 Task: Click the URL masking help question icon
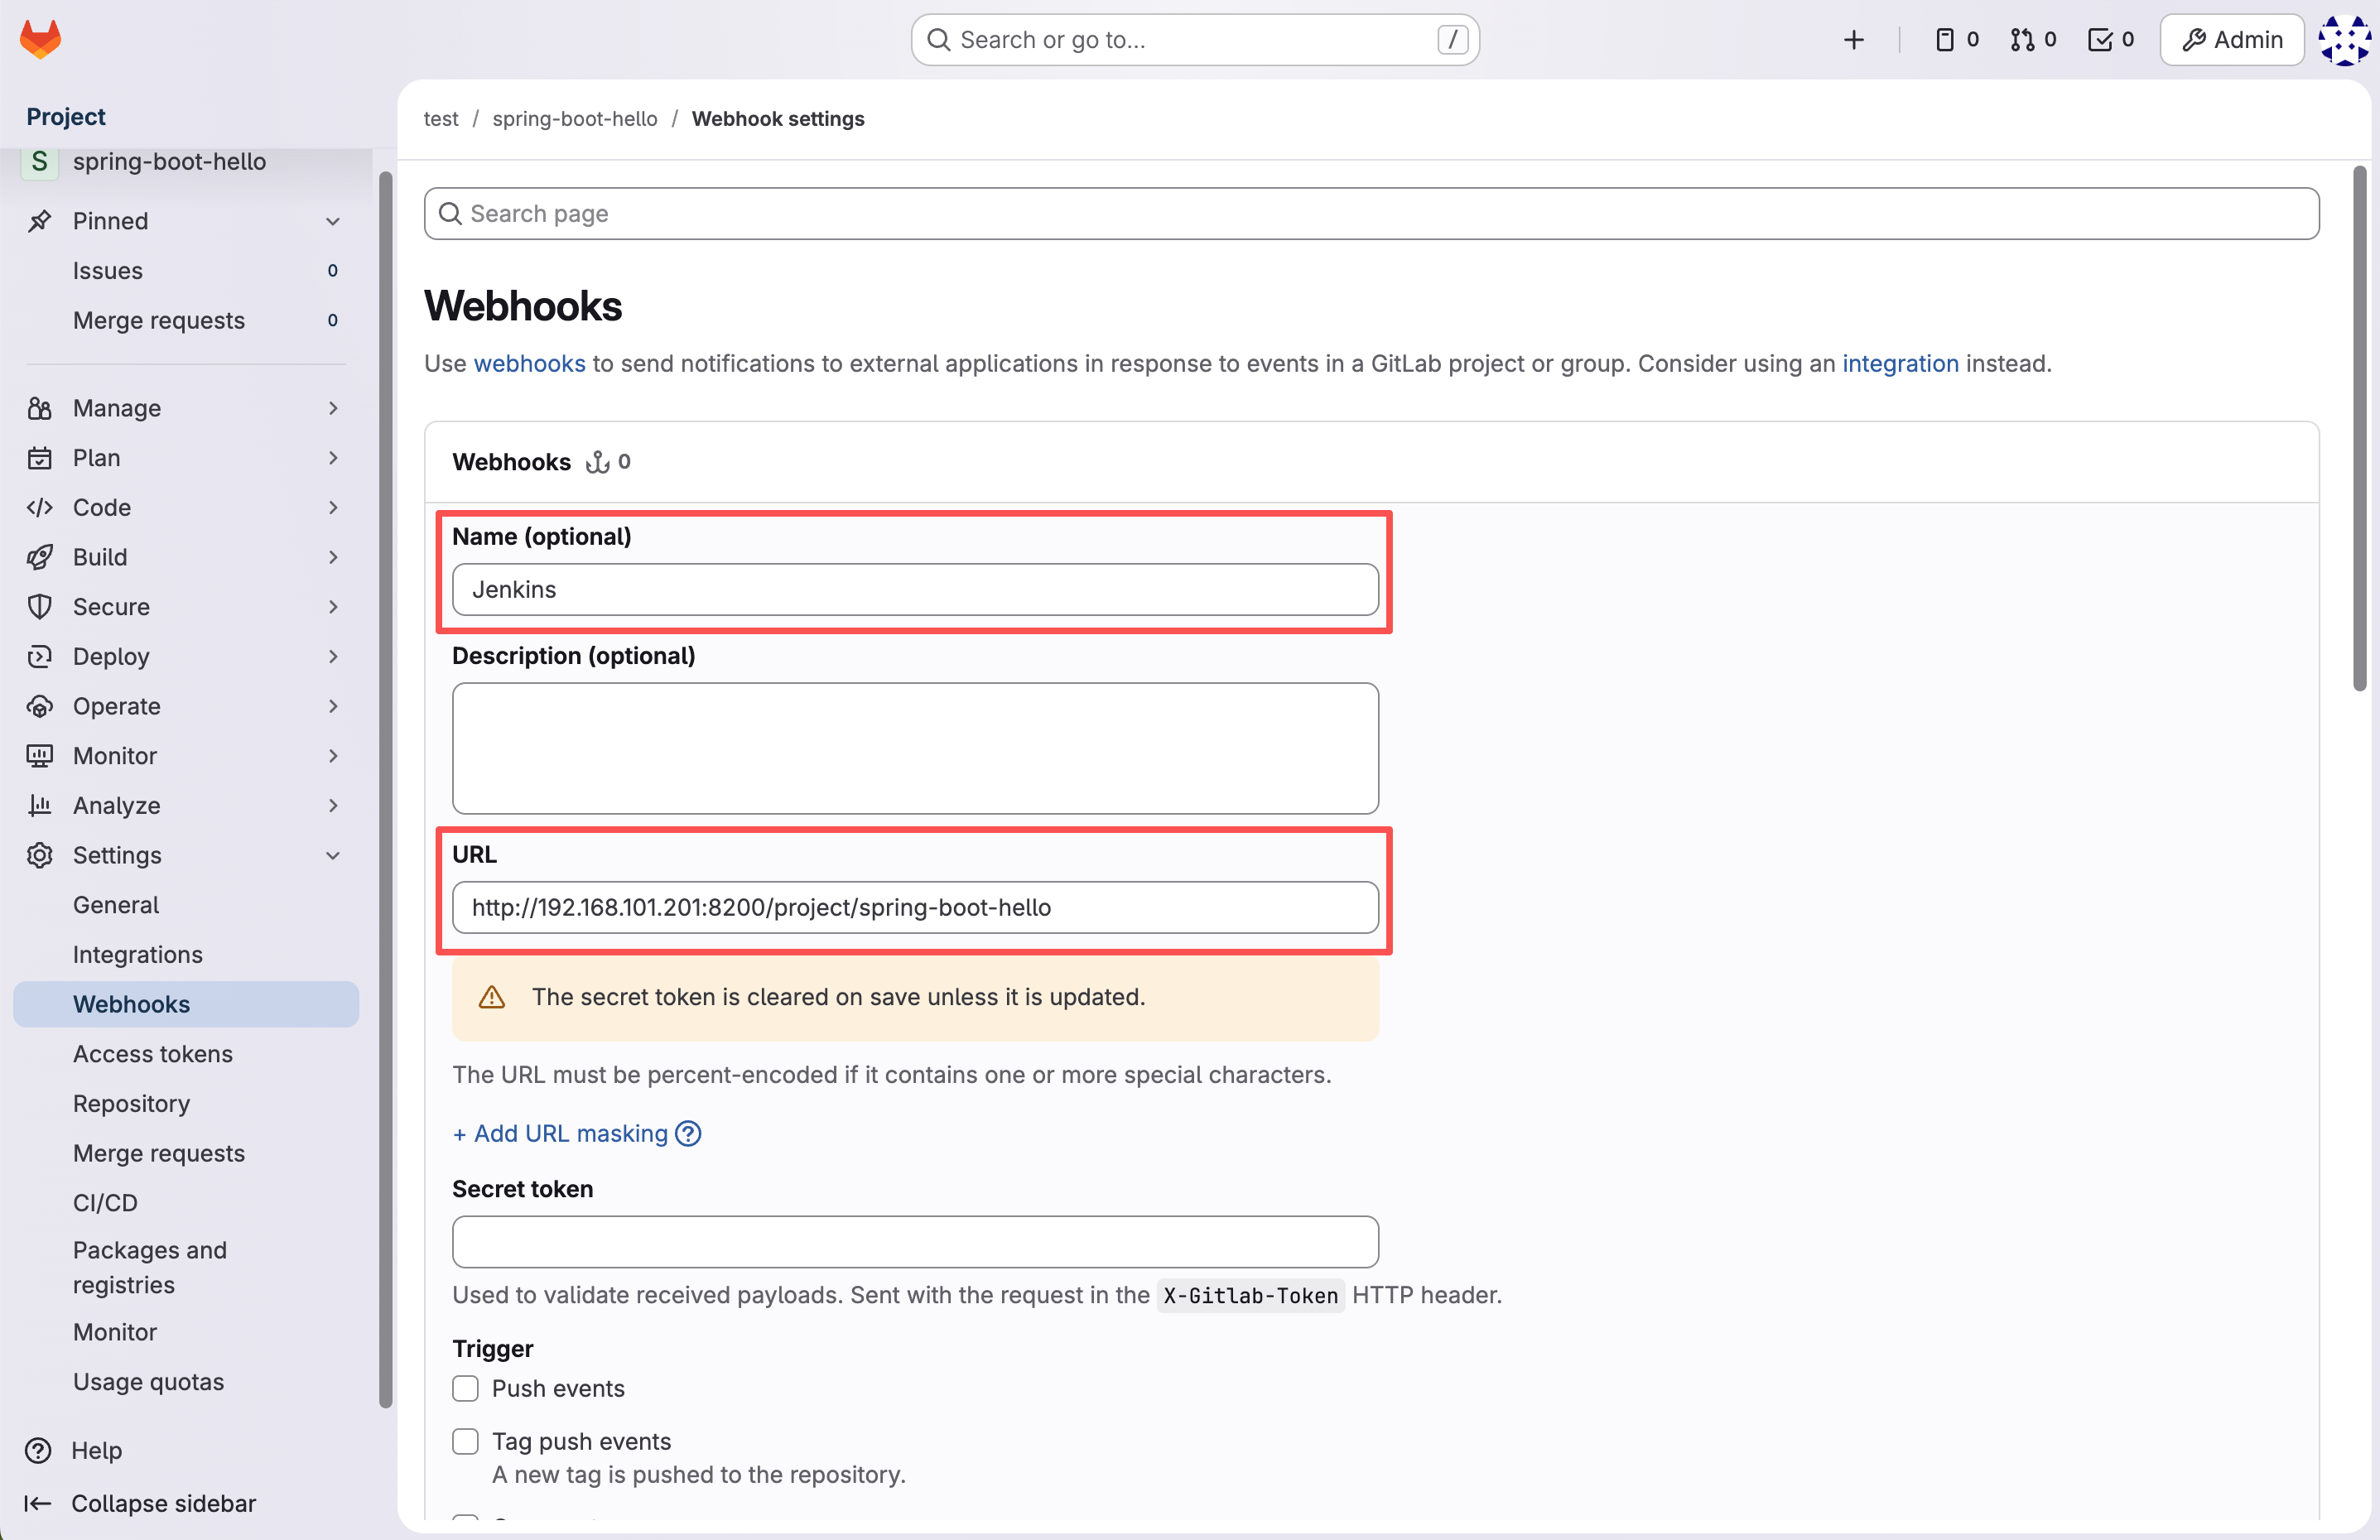[x=688, y=1133]
